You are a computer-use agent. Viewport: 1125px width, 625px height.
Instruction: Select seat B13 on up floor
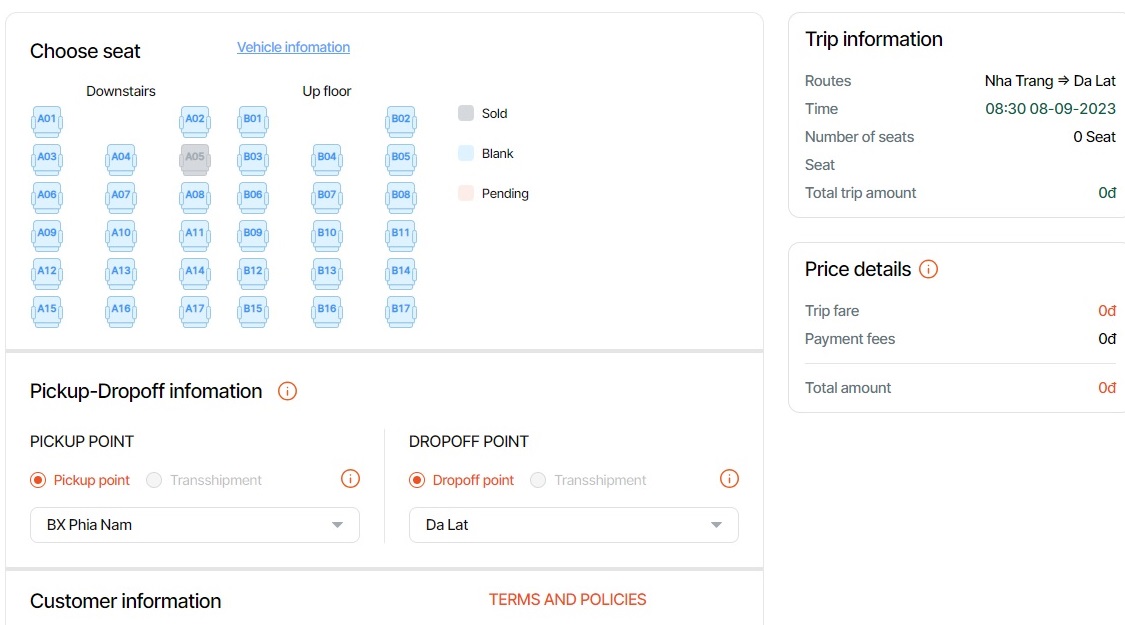coord(327,273)
